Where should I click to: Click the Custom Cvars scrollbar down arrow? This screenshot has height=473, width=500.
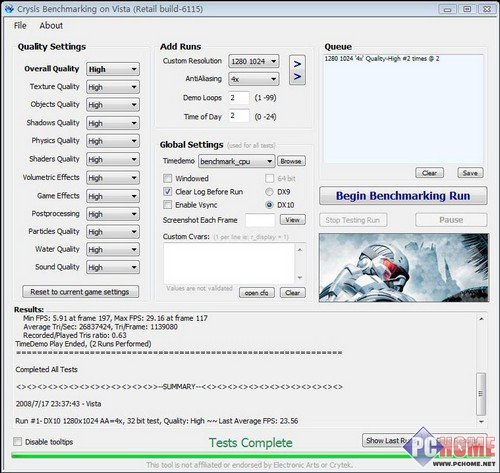tap(300, 277)
